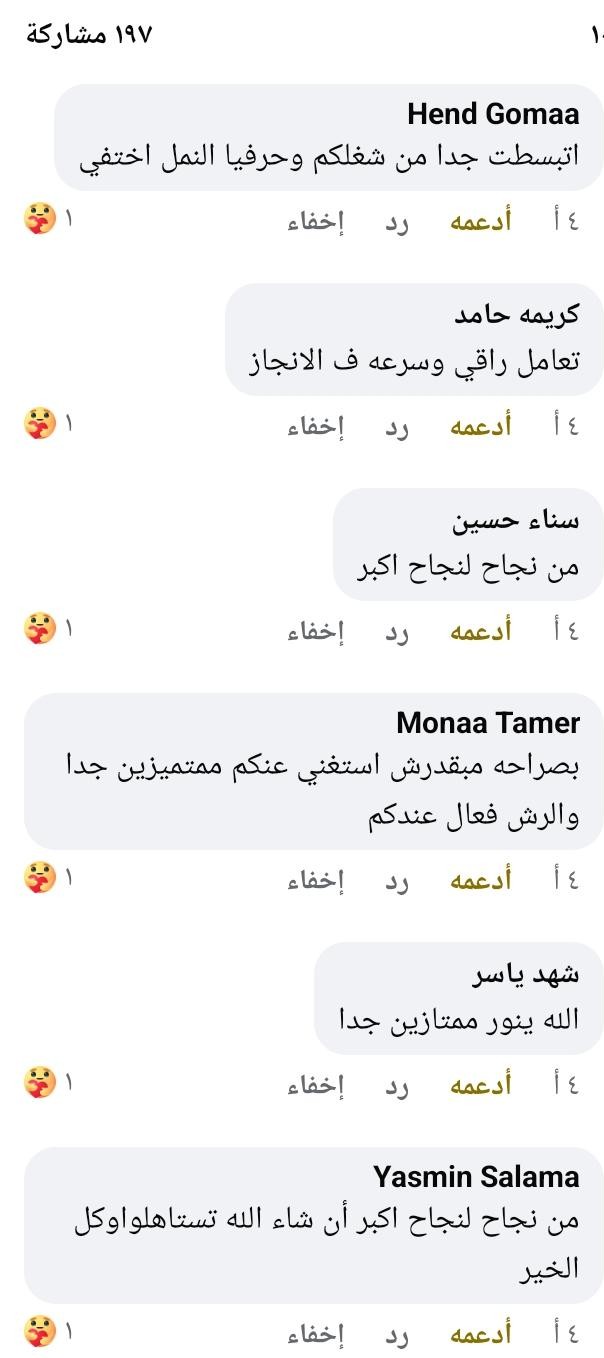Toggle أدعمه reaction on Monaa Tamer's comment

[x=480, y=880]
